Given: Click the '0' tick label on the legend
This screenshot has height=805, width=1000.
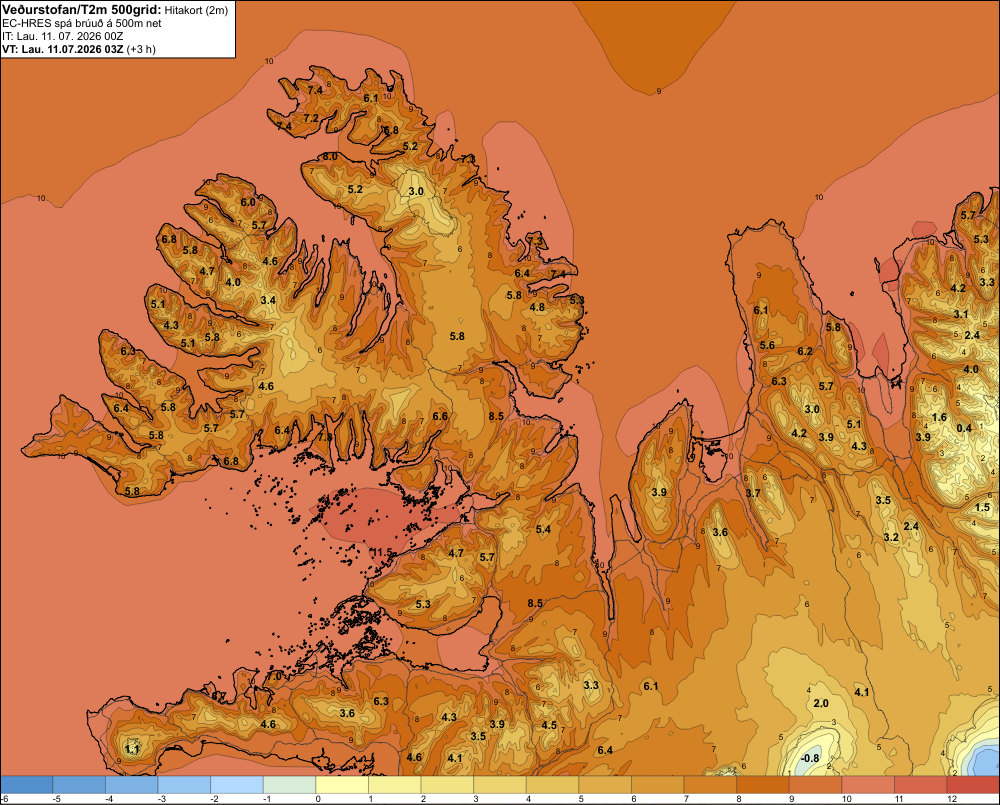Looking at the screenshot, I should (x=318, y=799).
